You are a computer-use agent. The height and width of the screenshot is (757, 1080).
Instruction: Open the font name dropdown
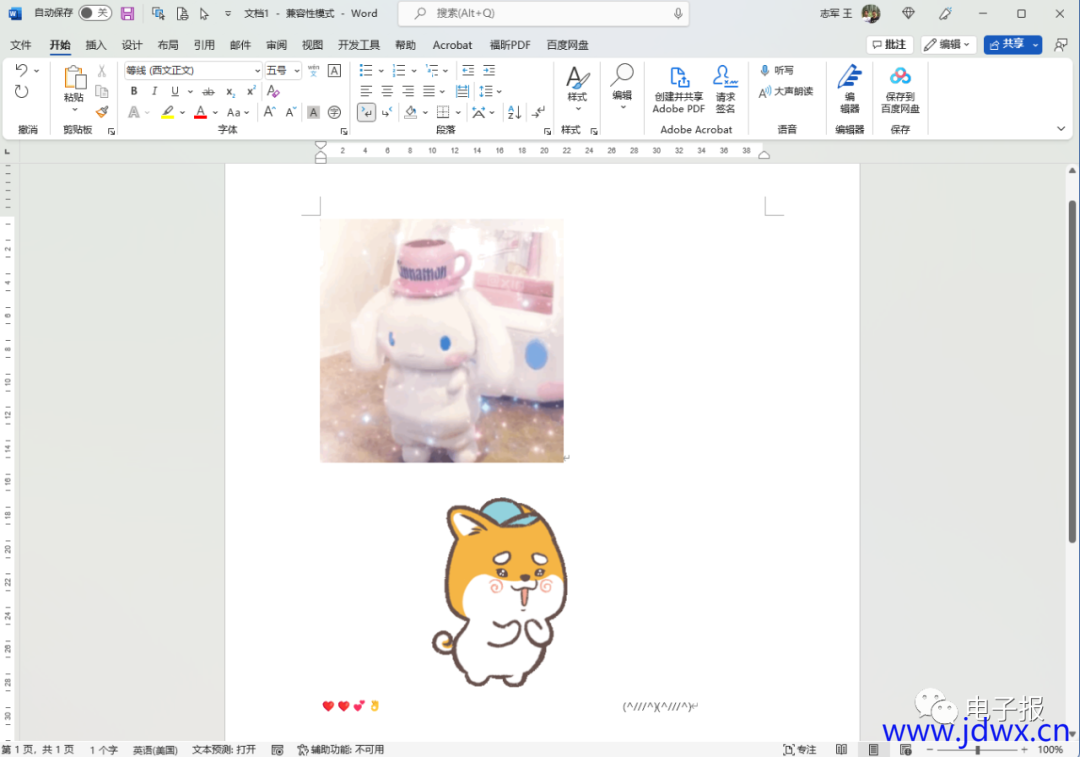pyautogui.click(x=257, y=70)
